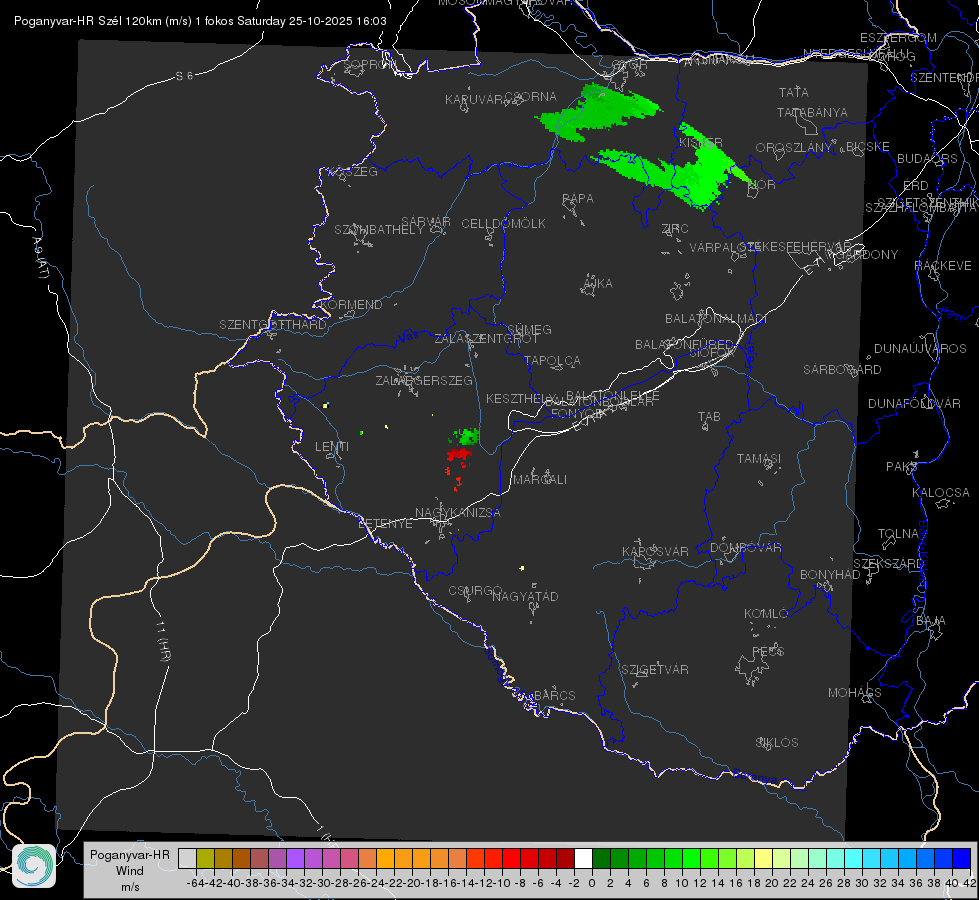This screenshot has height=900, width=979.
Task: Click the TAB city label
Action: [709, 417]
